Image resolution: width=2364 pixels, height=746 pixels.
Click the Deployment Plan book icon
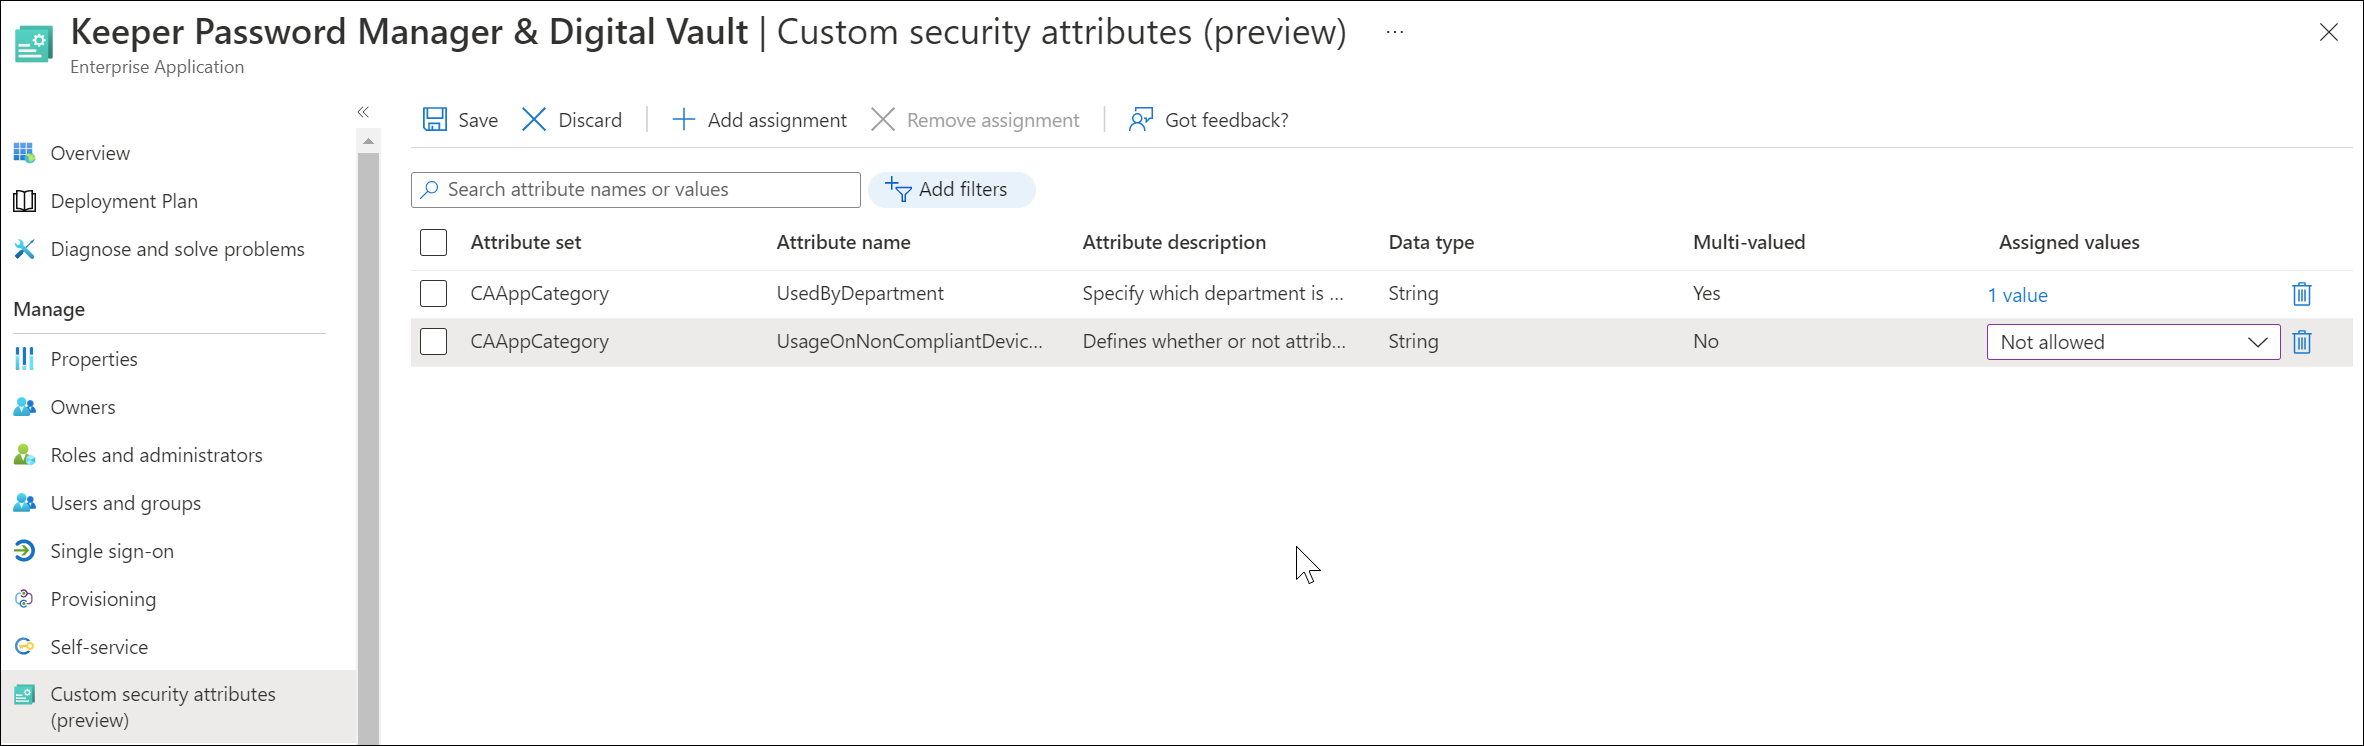click(x=25, y=201)
